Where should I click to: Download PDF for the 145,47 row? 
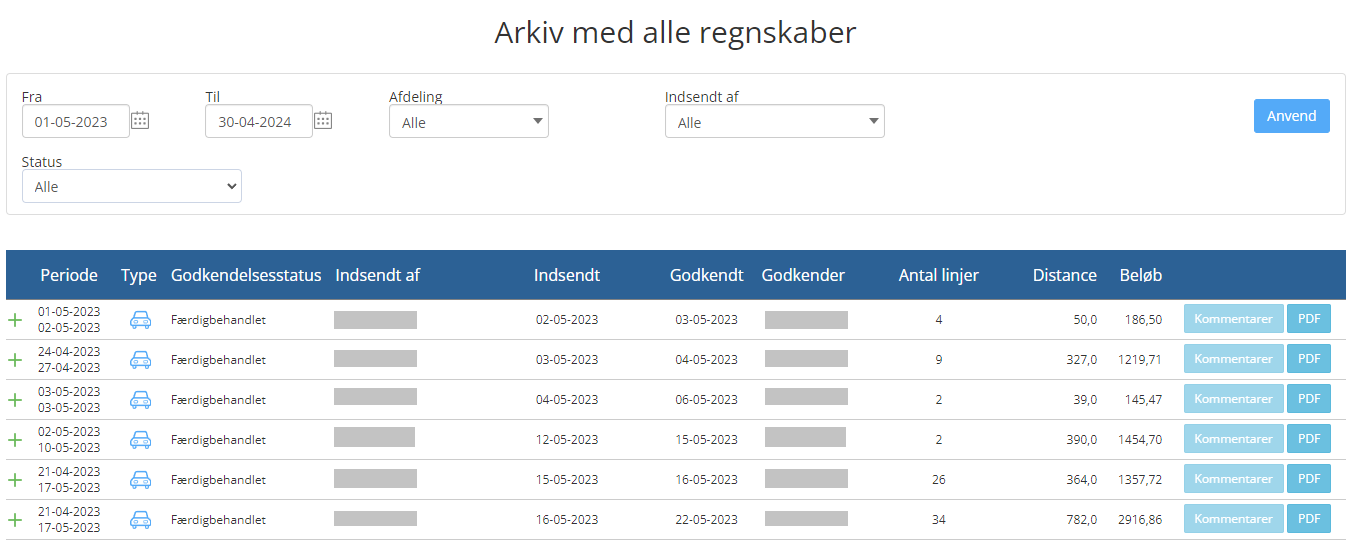coord(1309,399)
